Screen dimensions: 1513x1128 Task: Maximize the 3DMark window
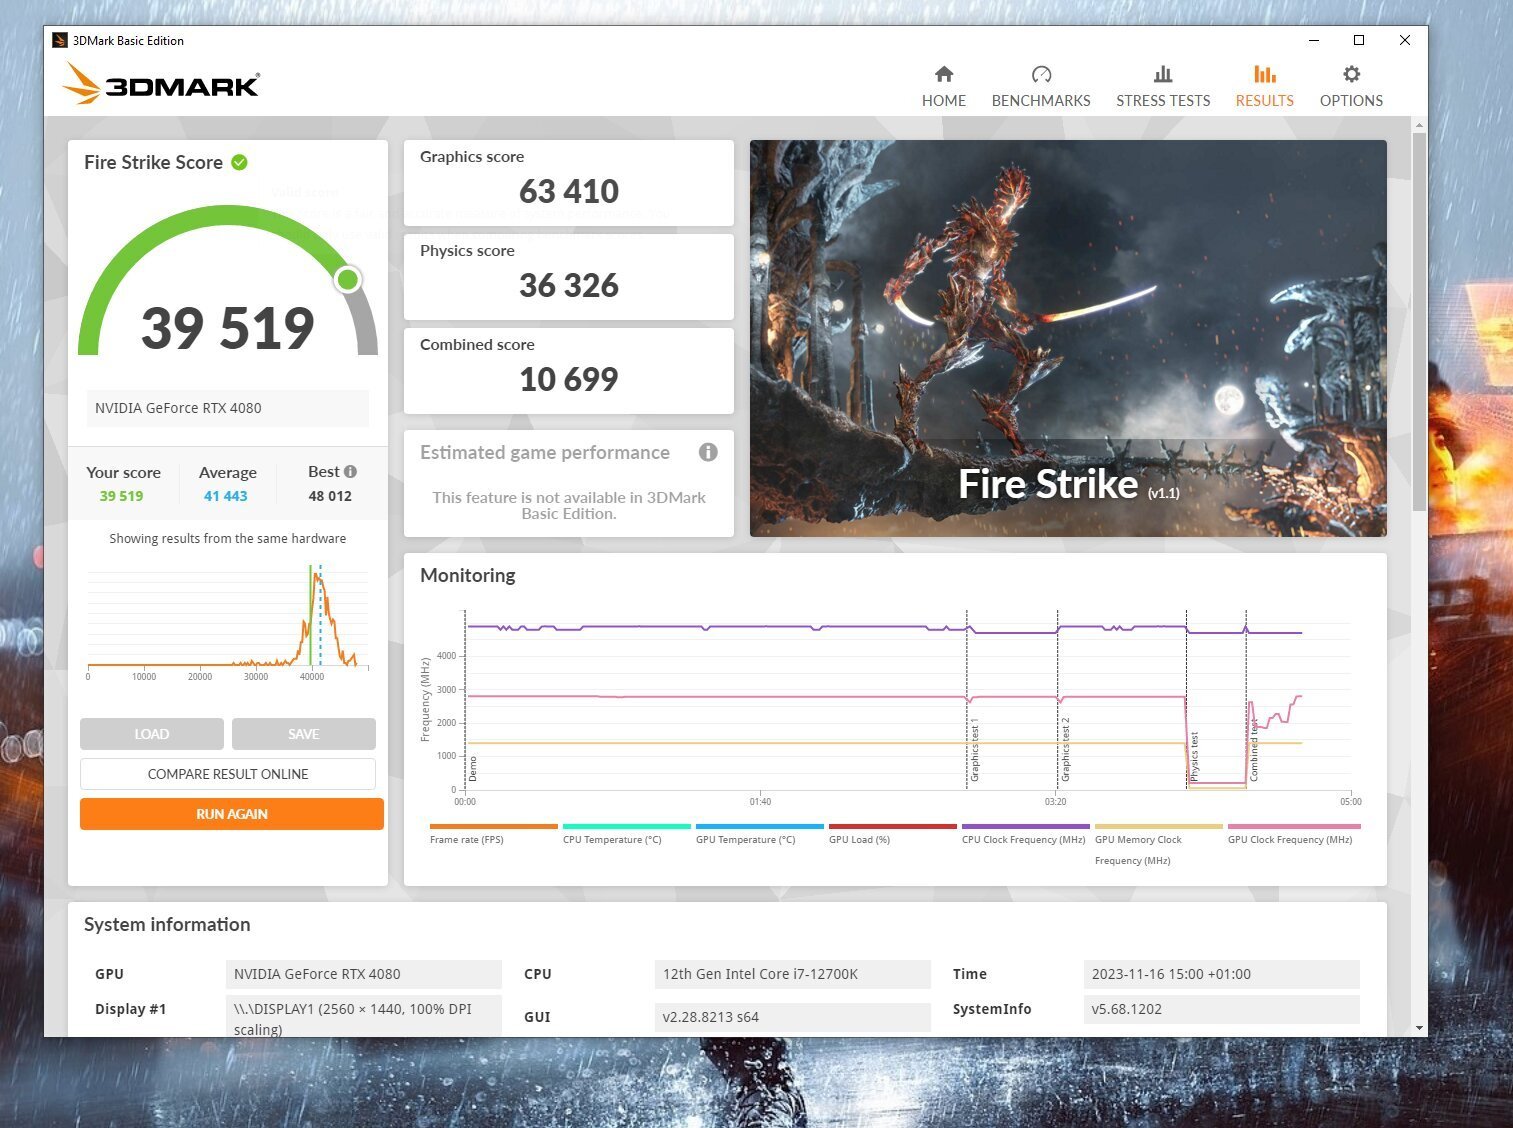click(1359, 40)
